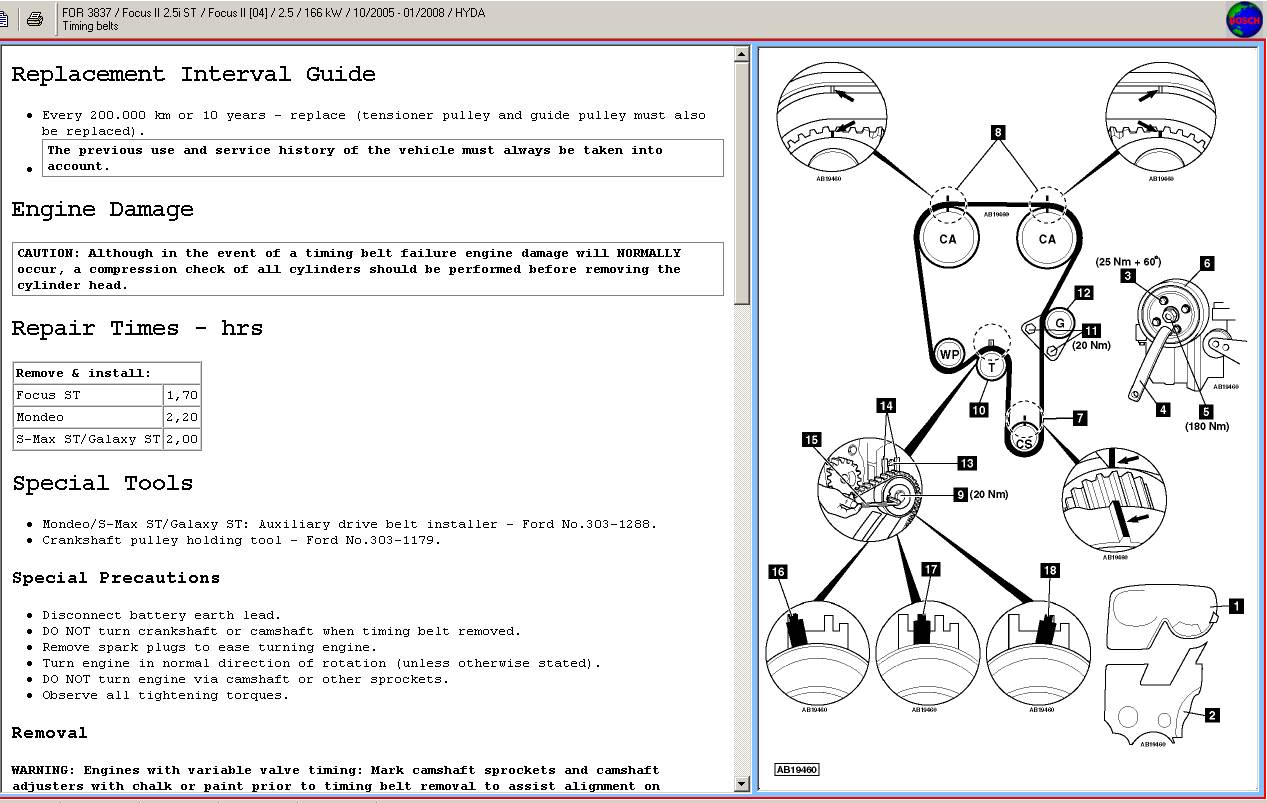The image size is (1267, 803).
Task: Click callout number 16 above the bottom-left circle
Action: click(777, 572)
